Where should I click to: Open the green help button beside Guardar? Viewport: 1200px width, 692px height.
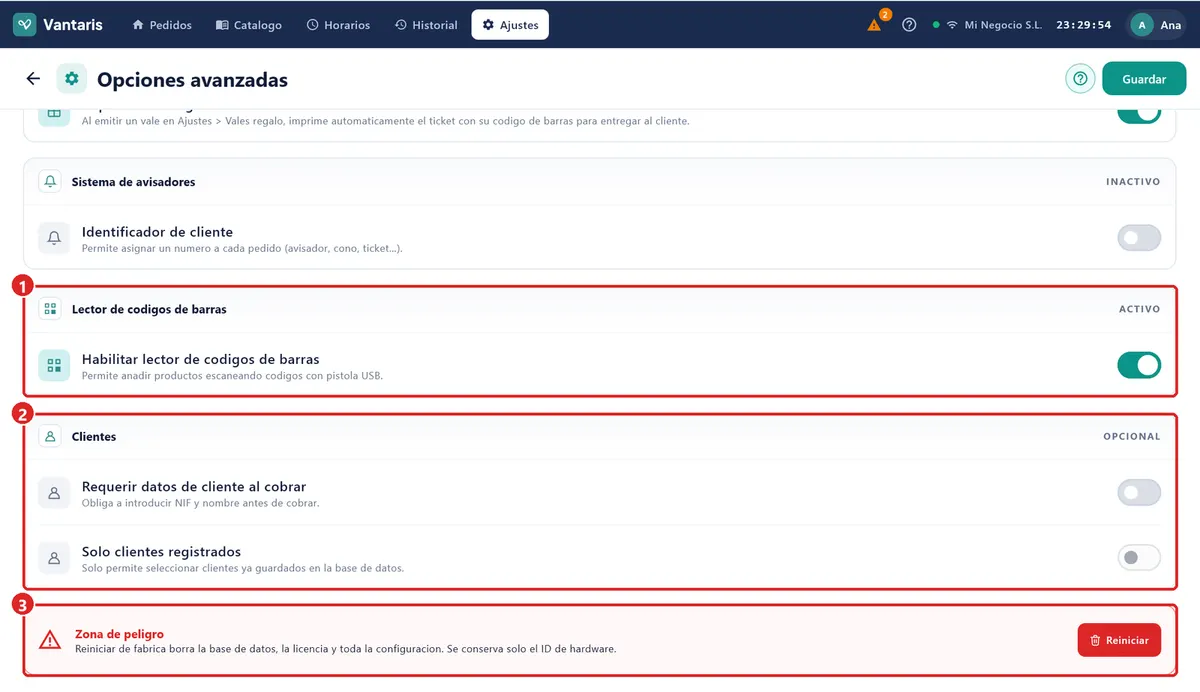[1080, 79]
